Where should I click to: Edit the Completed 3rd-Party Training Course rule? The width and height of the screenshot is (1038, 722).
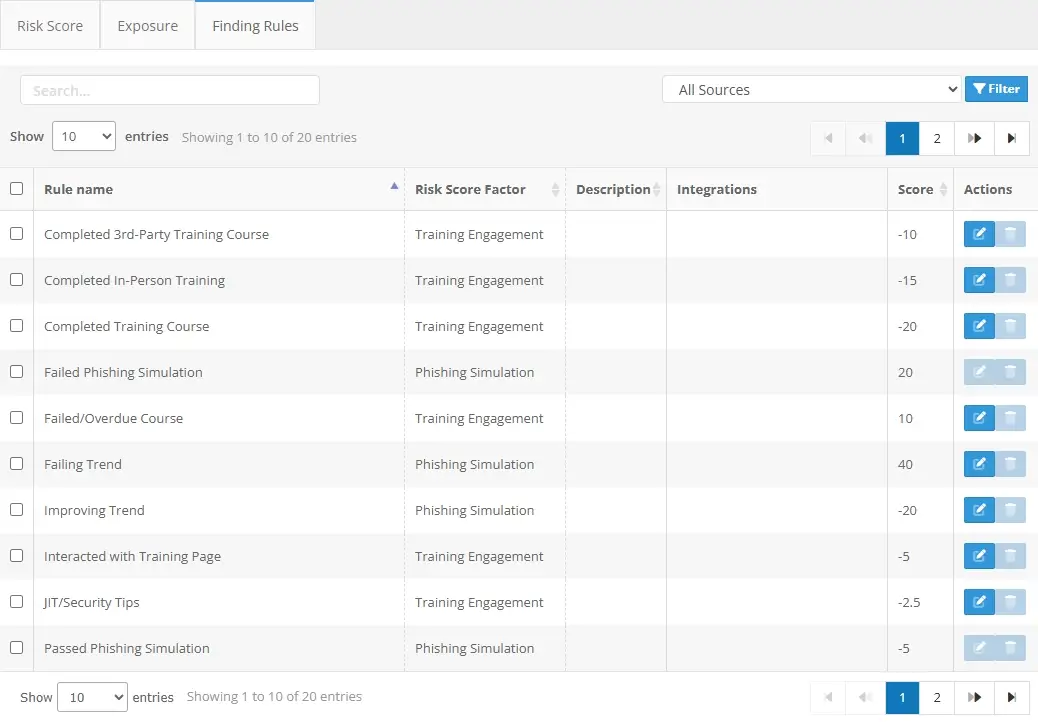click(x=978, y=235)
